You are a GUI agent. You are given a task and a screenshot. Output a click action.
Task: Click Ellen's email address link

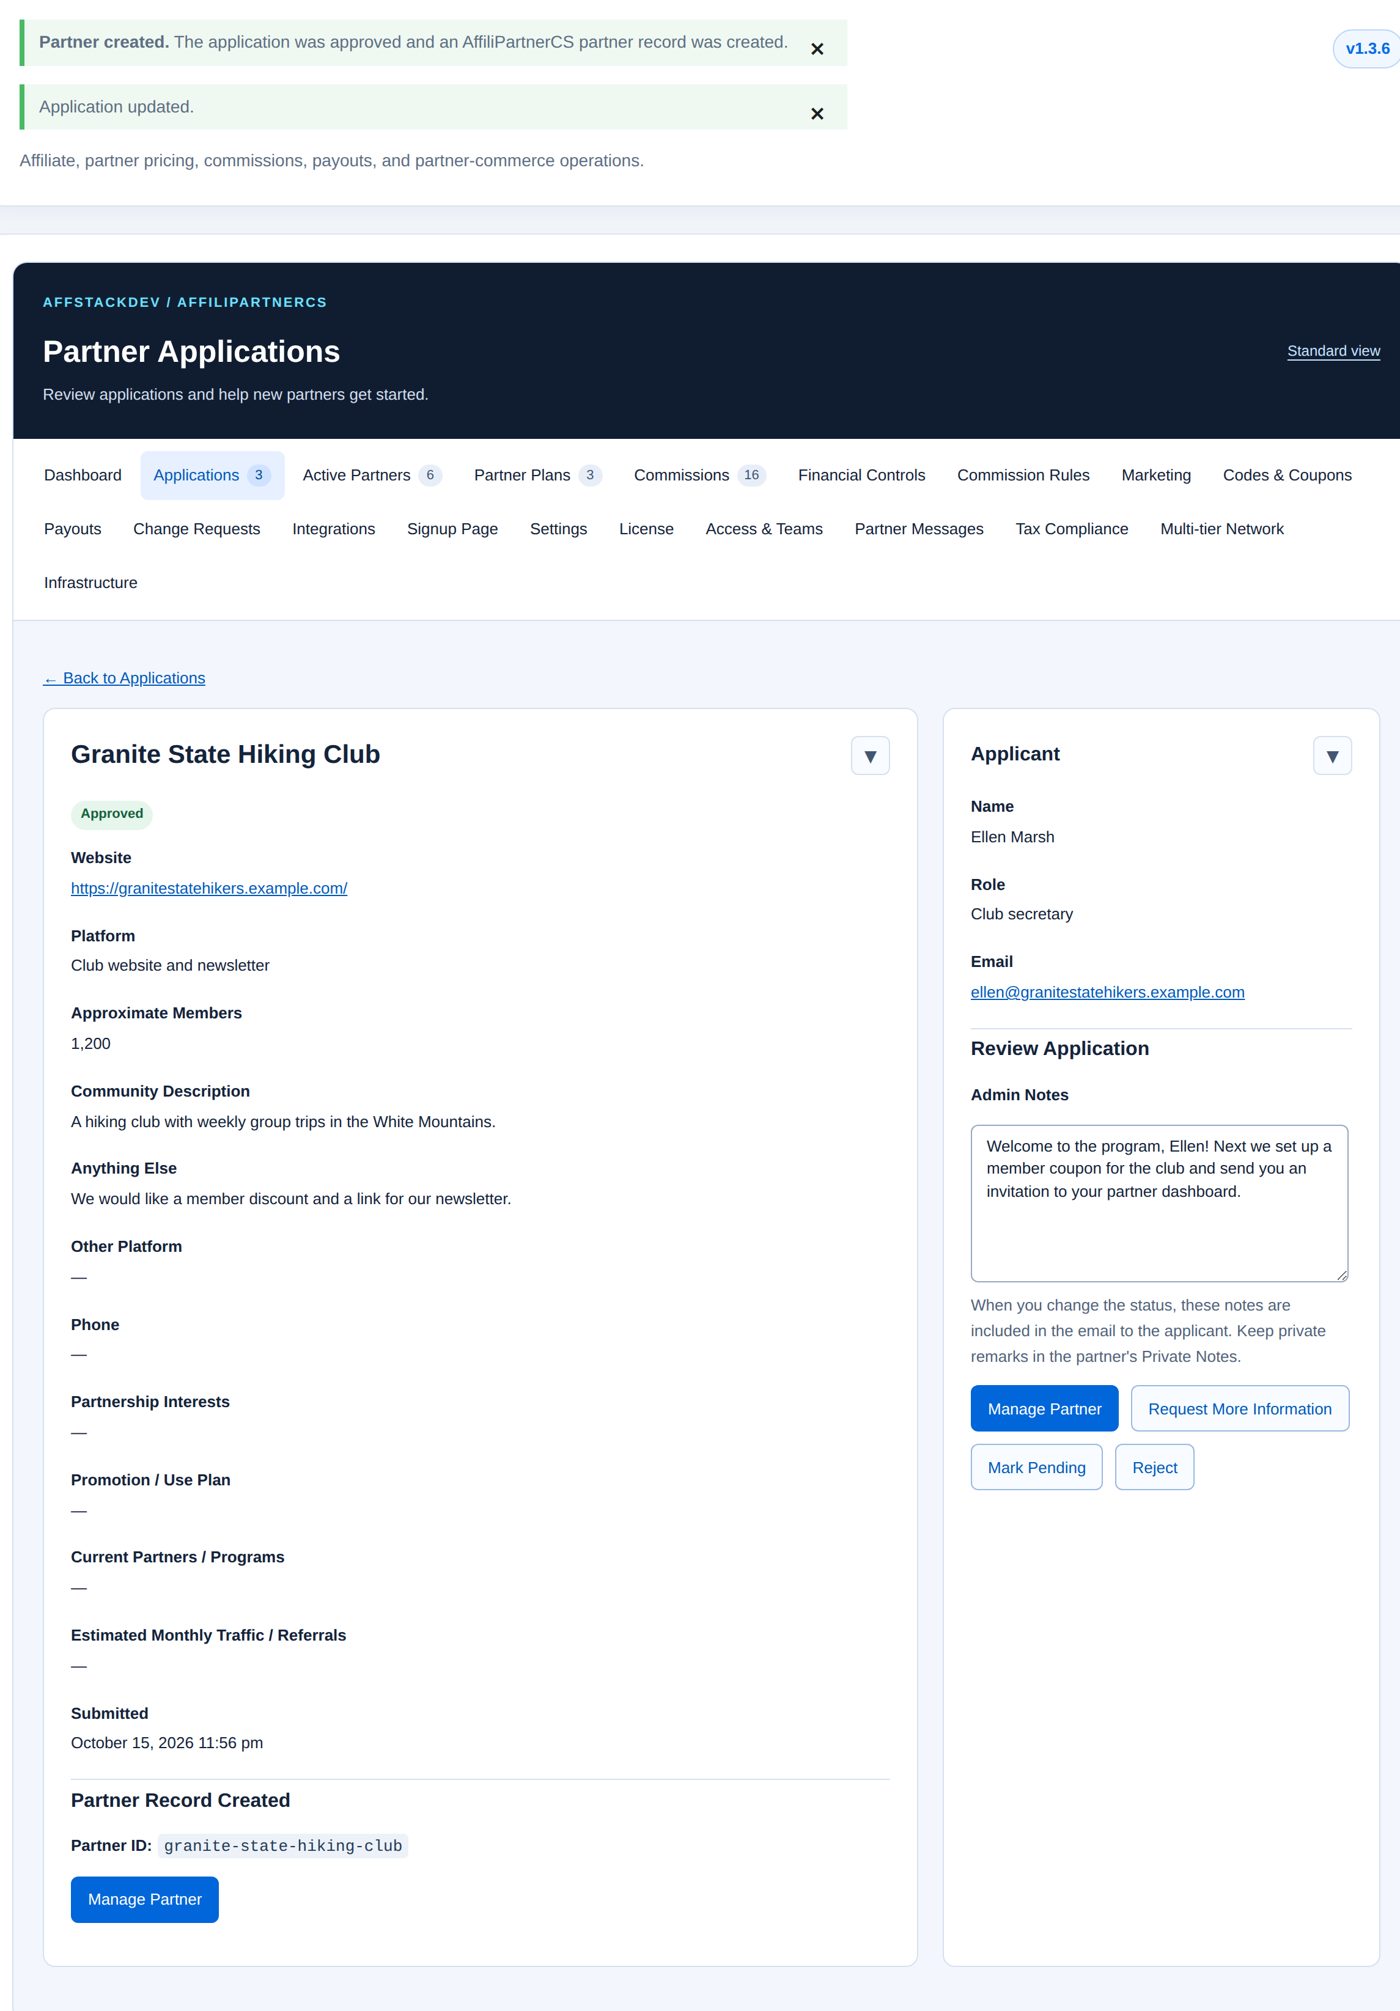tap(1107, 992)
